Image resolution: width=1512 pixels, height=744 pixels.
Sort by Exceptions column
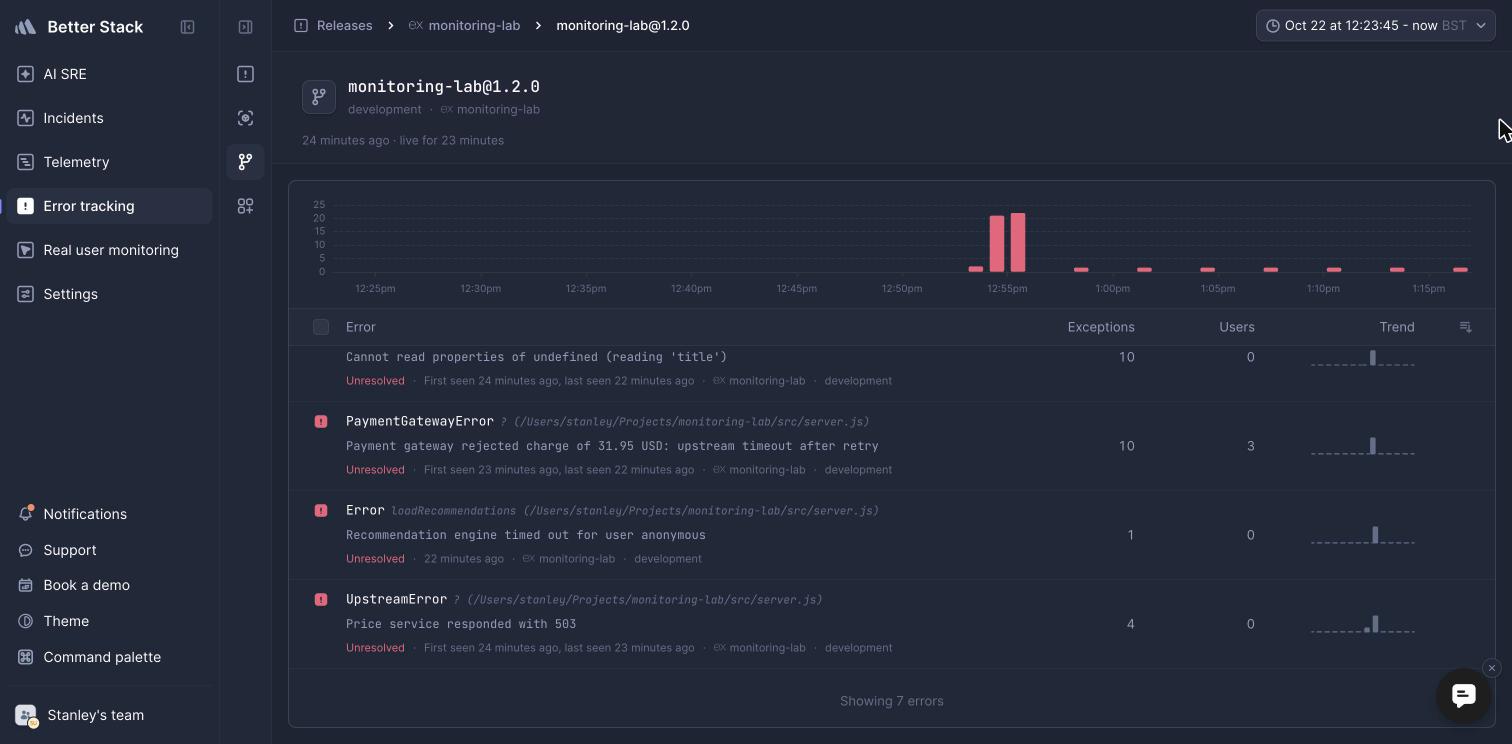click(1101, 327)
